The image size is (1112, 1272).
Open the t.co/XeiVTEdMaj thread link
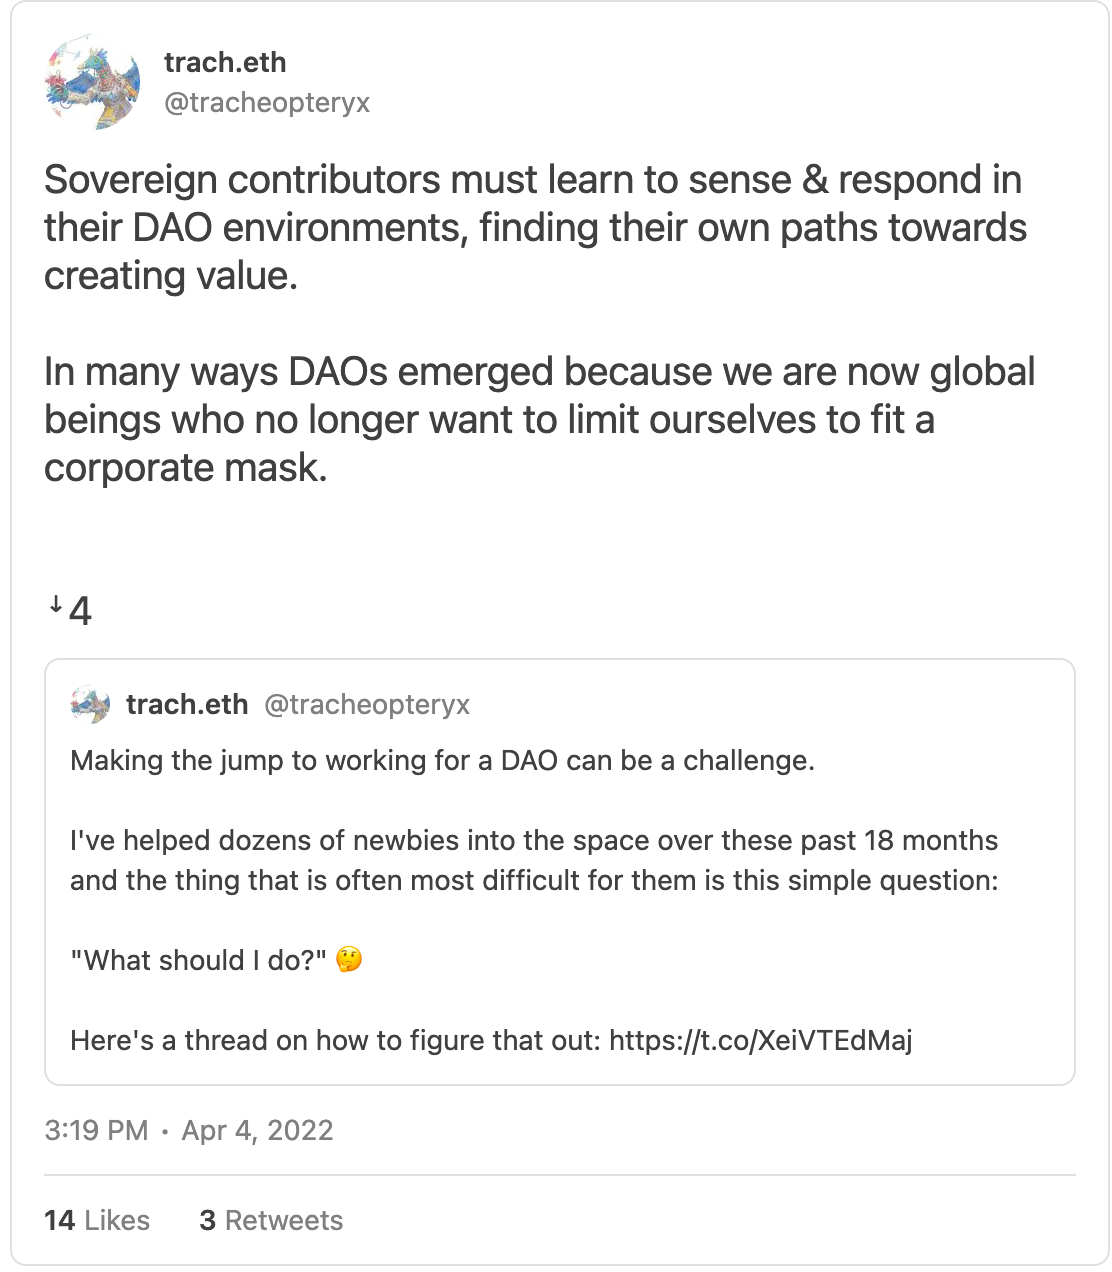[x=761, y=1040]
